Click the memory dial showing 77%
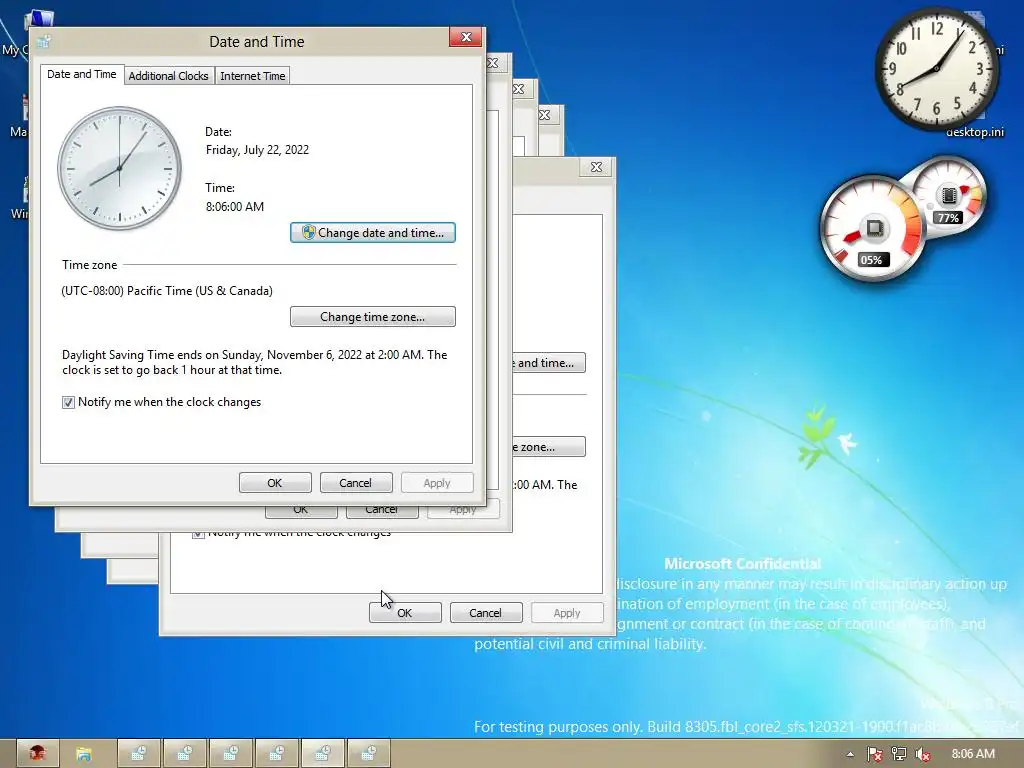Image resolution: width=1024 pixels, height=768 pixels. [x=949, y=195]
